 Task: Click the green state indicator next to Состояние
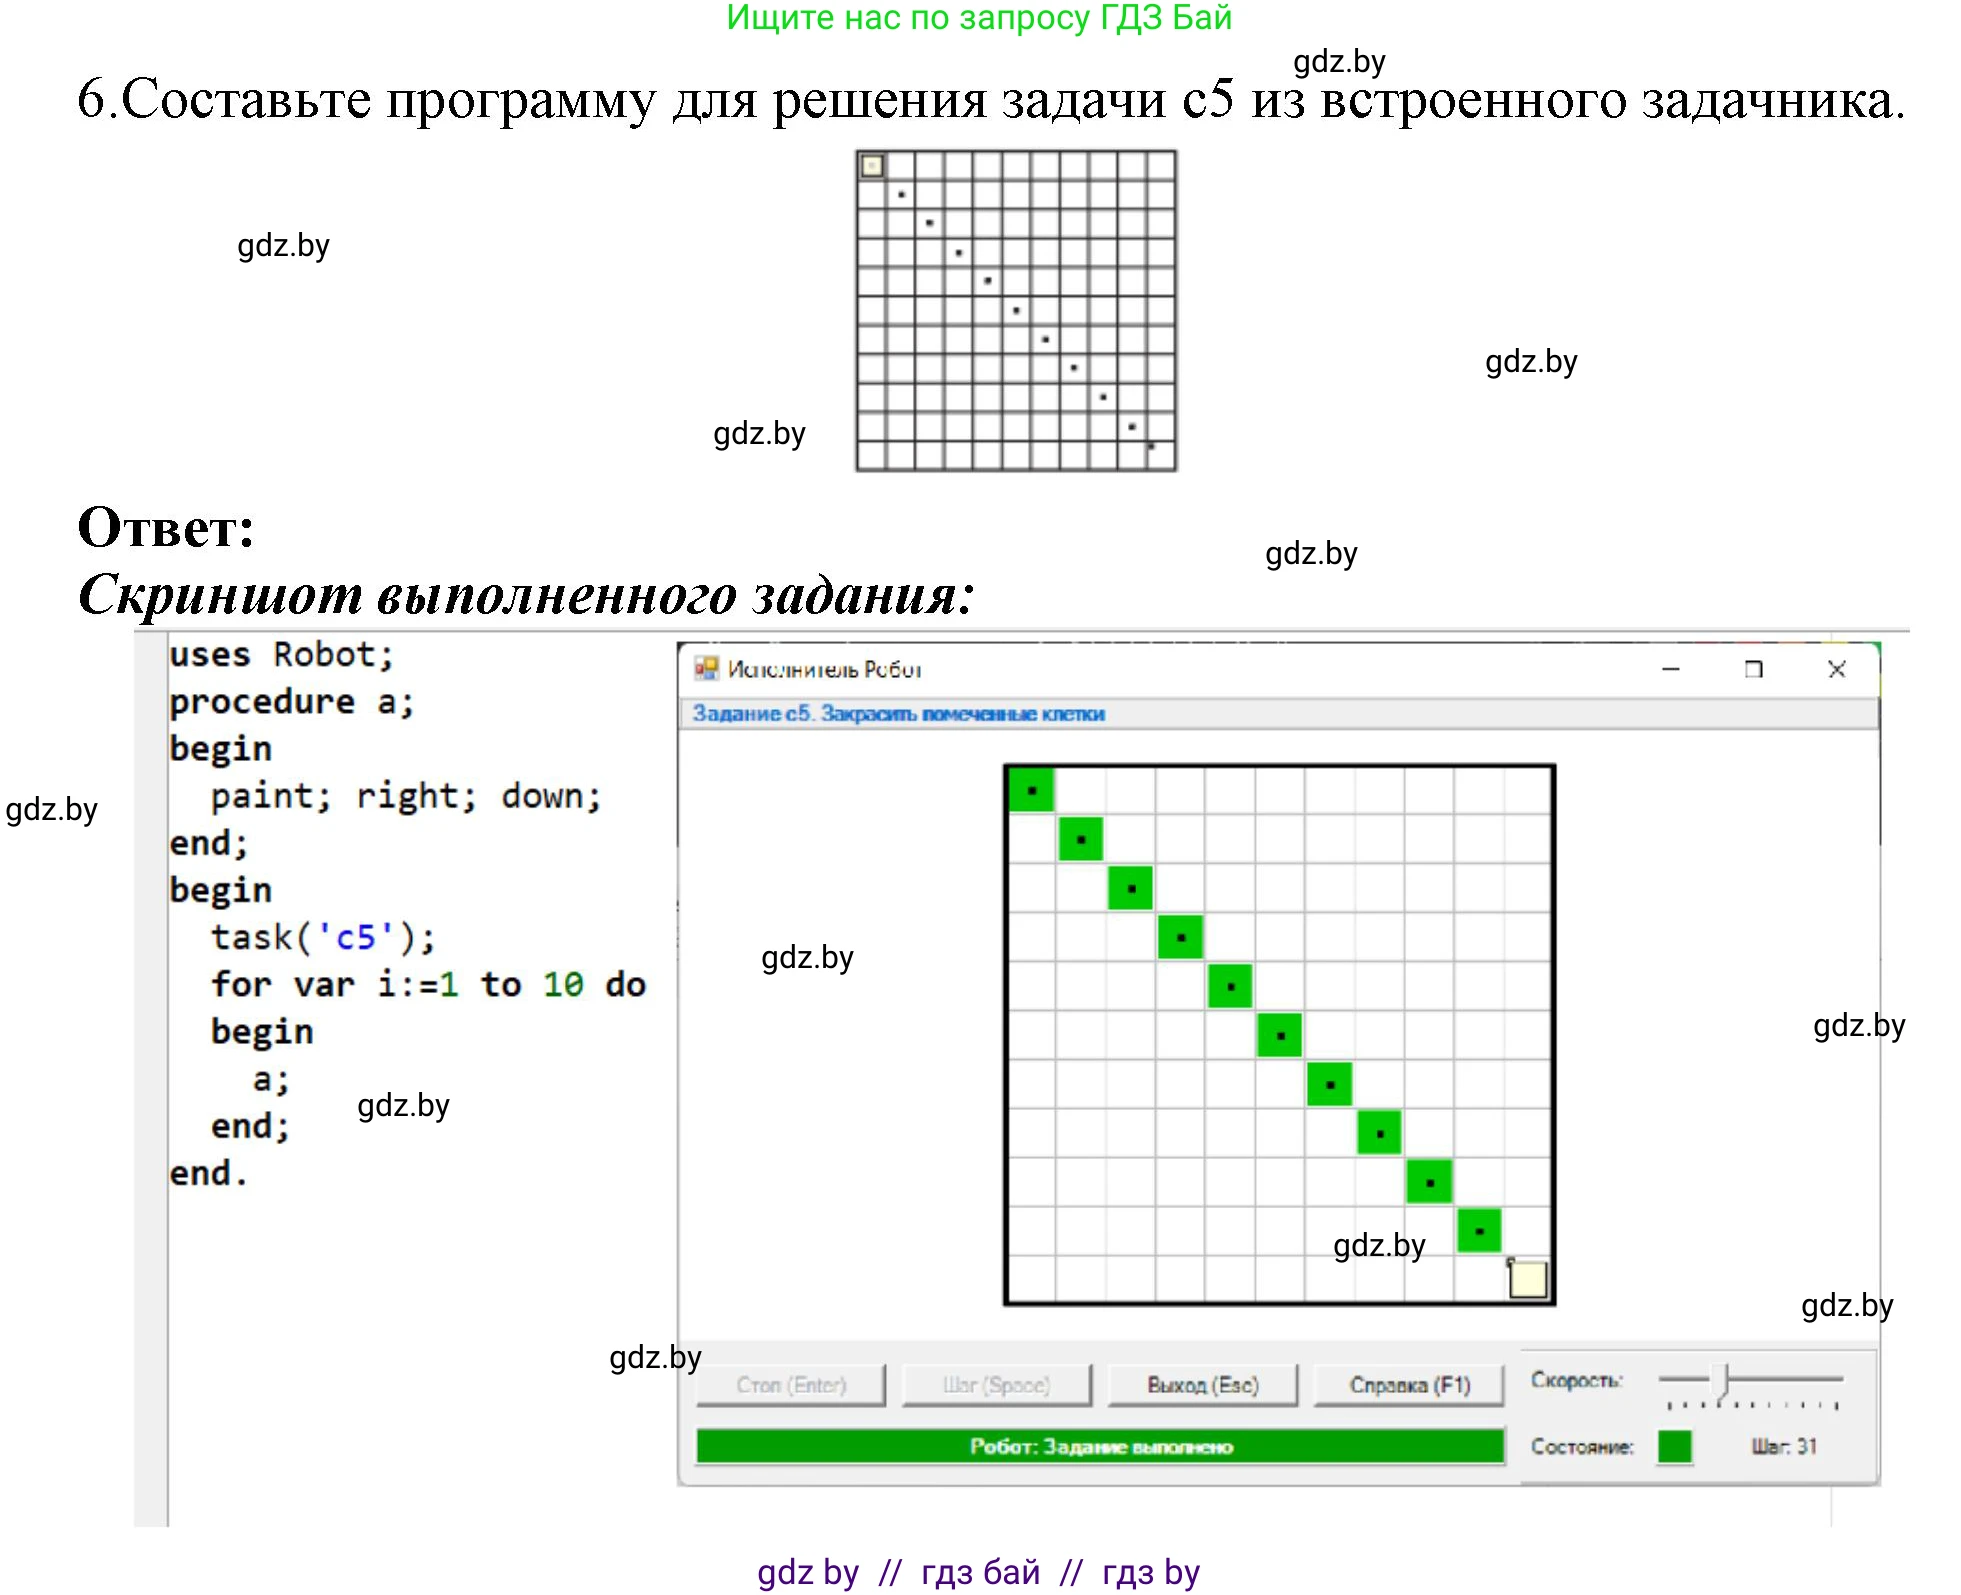point(1673,1446)
